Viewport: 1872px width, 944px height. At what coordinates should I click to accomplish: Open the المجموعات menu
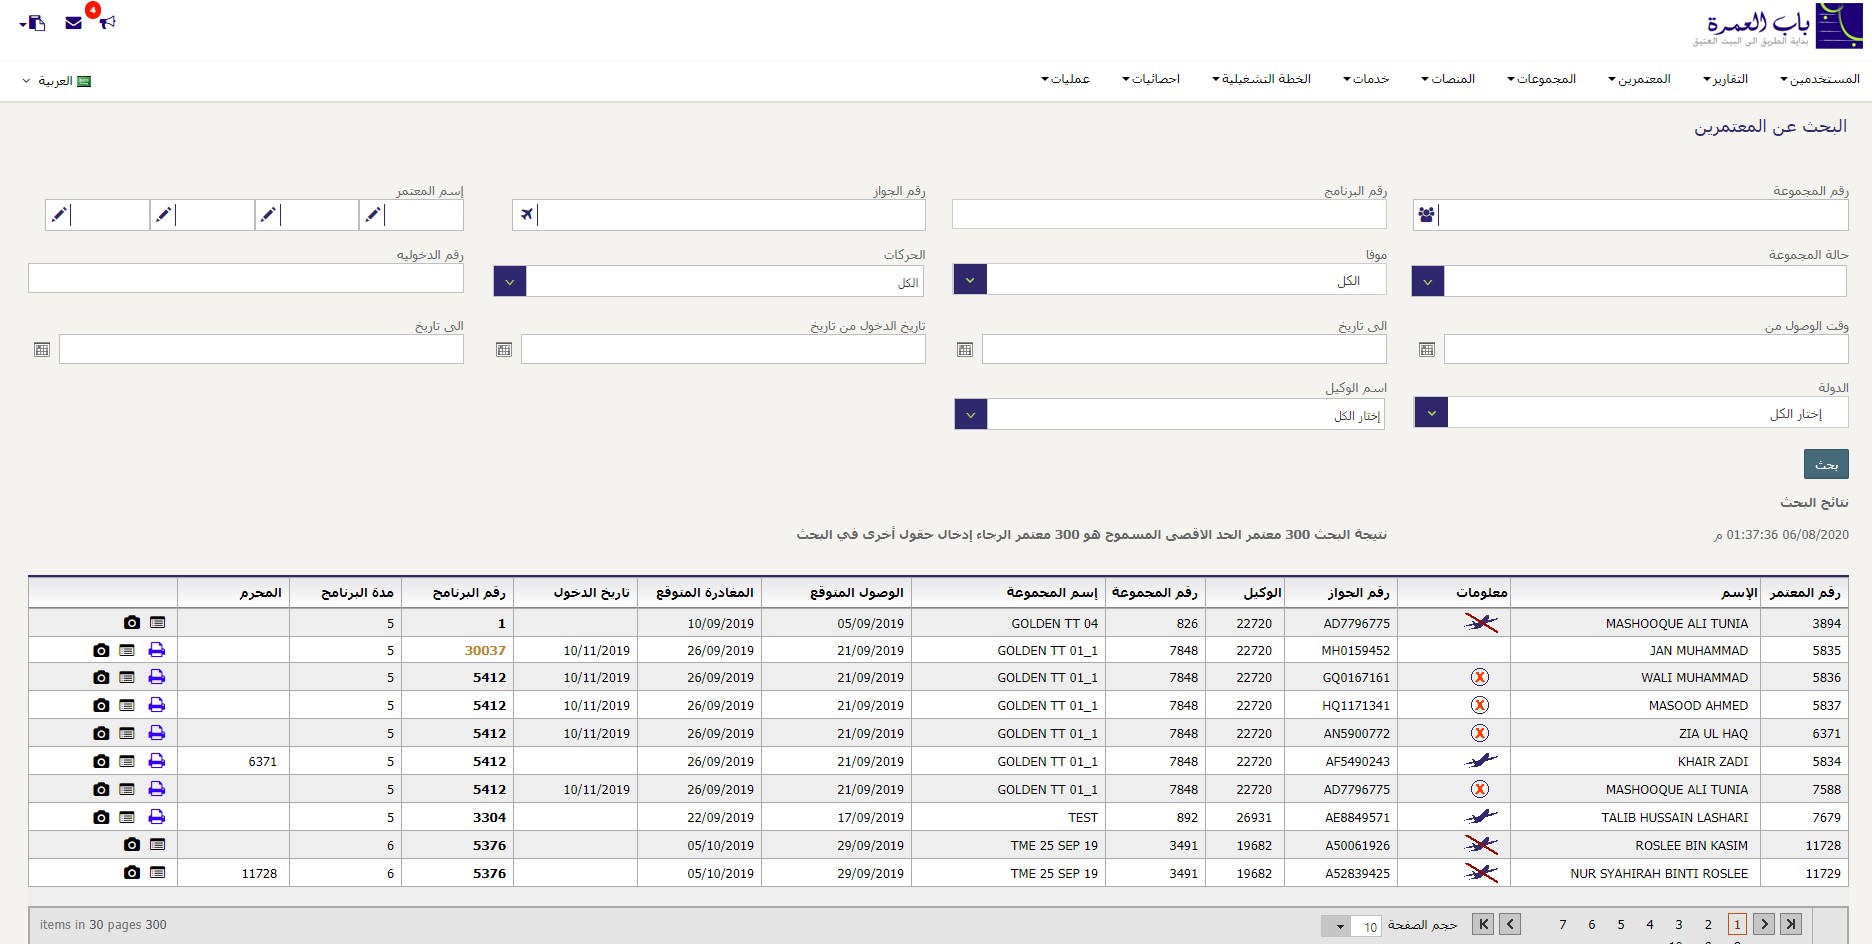pyautogui.click(x=1542, y=79)
